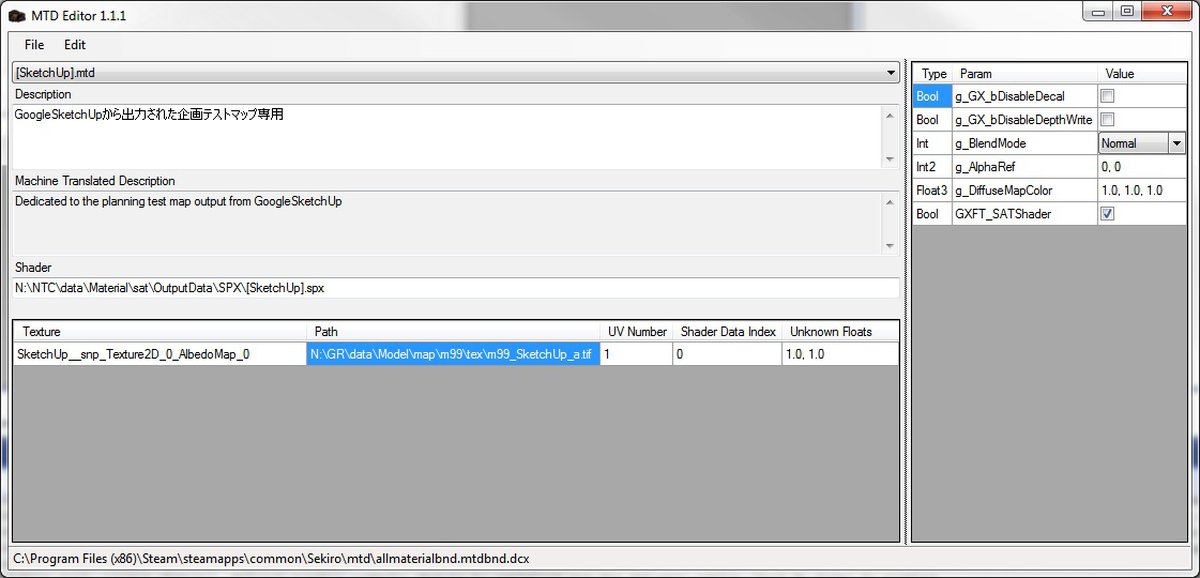
Task: Select the m99_SketchUp_a.tif path cell
Action: point(452,354)
